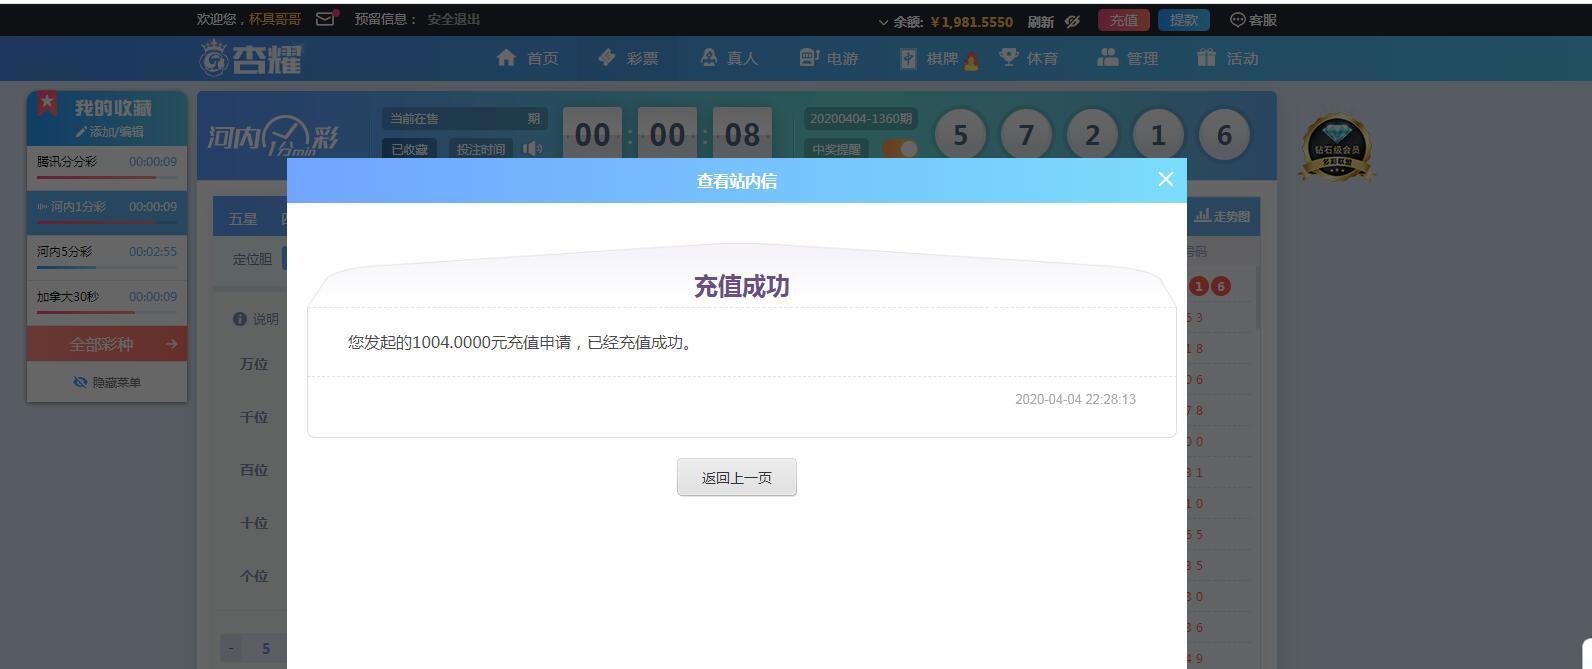Switch to the 五星 tab
Screen dimensions: 1592x669
click(243, 218)
